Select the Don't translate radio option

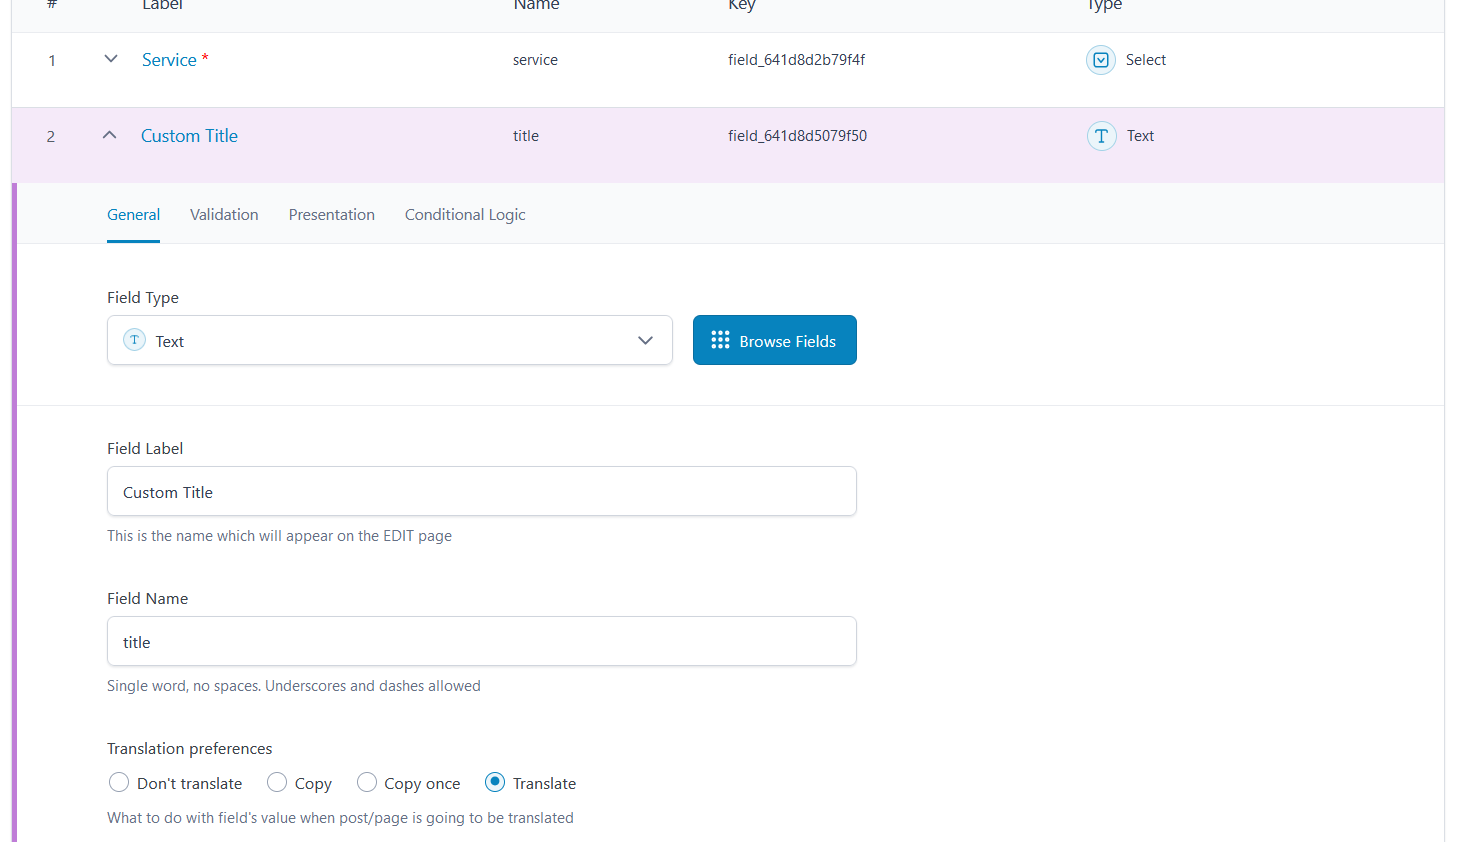[119, 782]
